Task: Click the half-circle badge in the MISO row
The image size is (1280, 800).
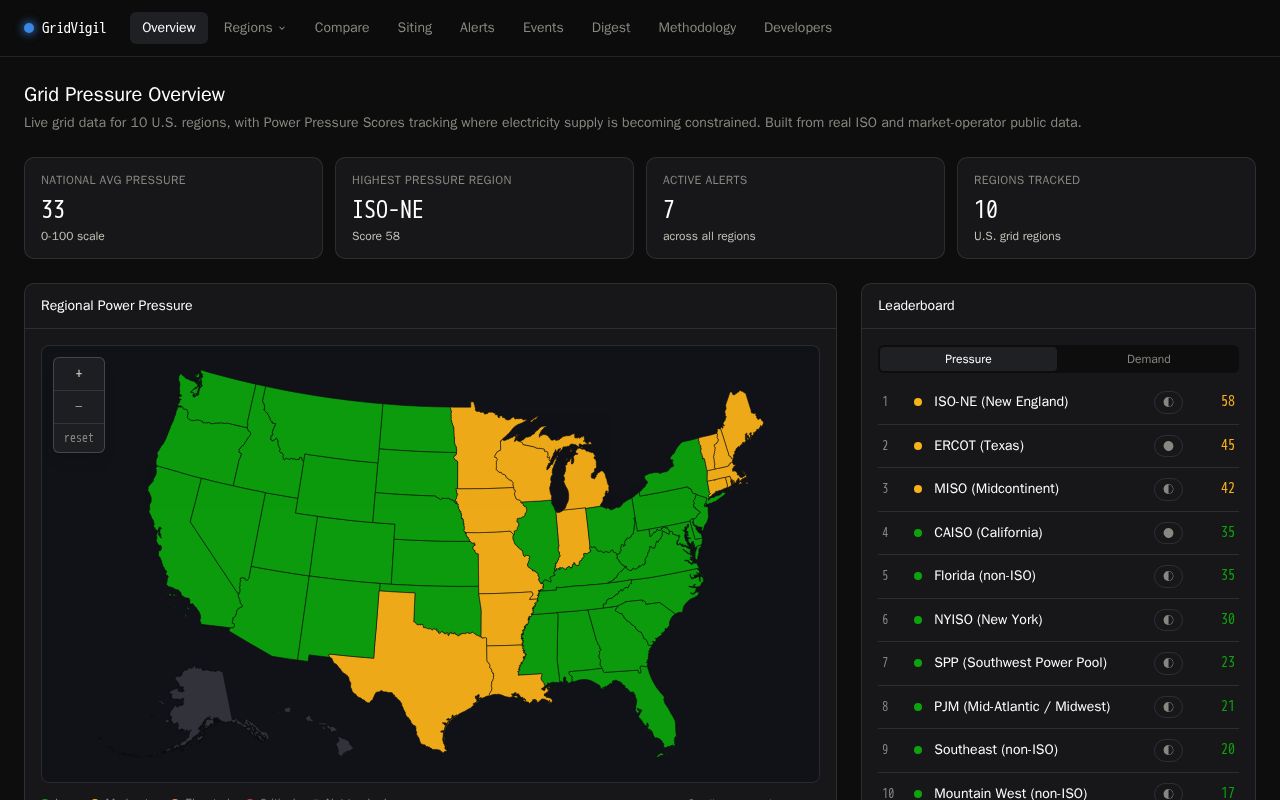Action: click(1168, 489)
